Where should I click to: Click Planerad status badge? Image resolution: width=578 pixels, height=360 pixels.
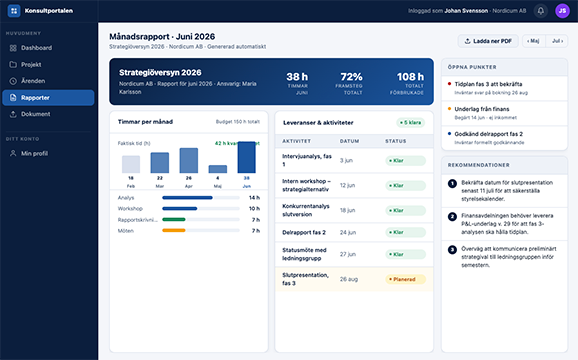pyautogui.click(x=405, y=279)
